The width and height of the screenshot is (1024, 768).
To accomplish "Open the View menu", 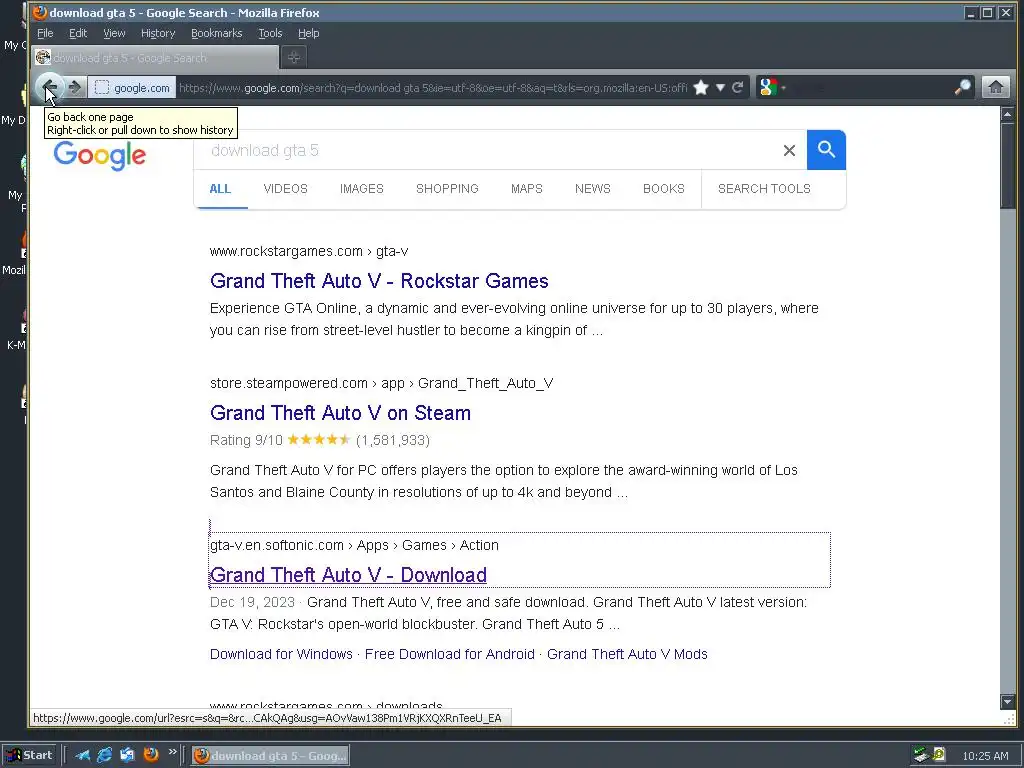I will pyautogui.click(x=114, y=33).
